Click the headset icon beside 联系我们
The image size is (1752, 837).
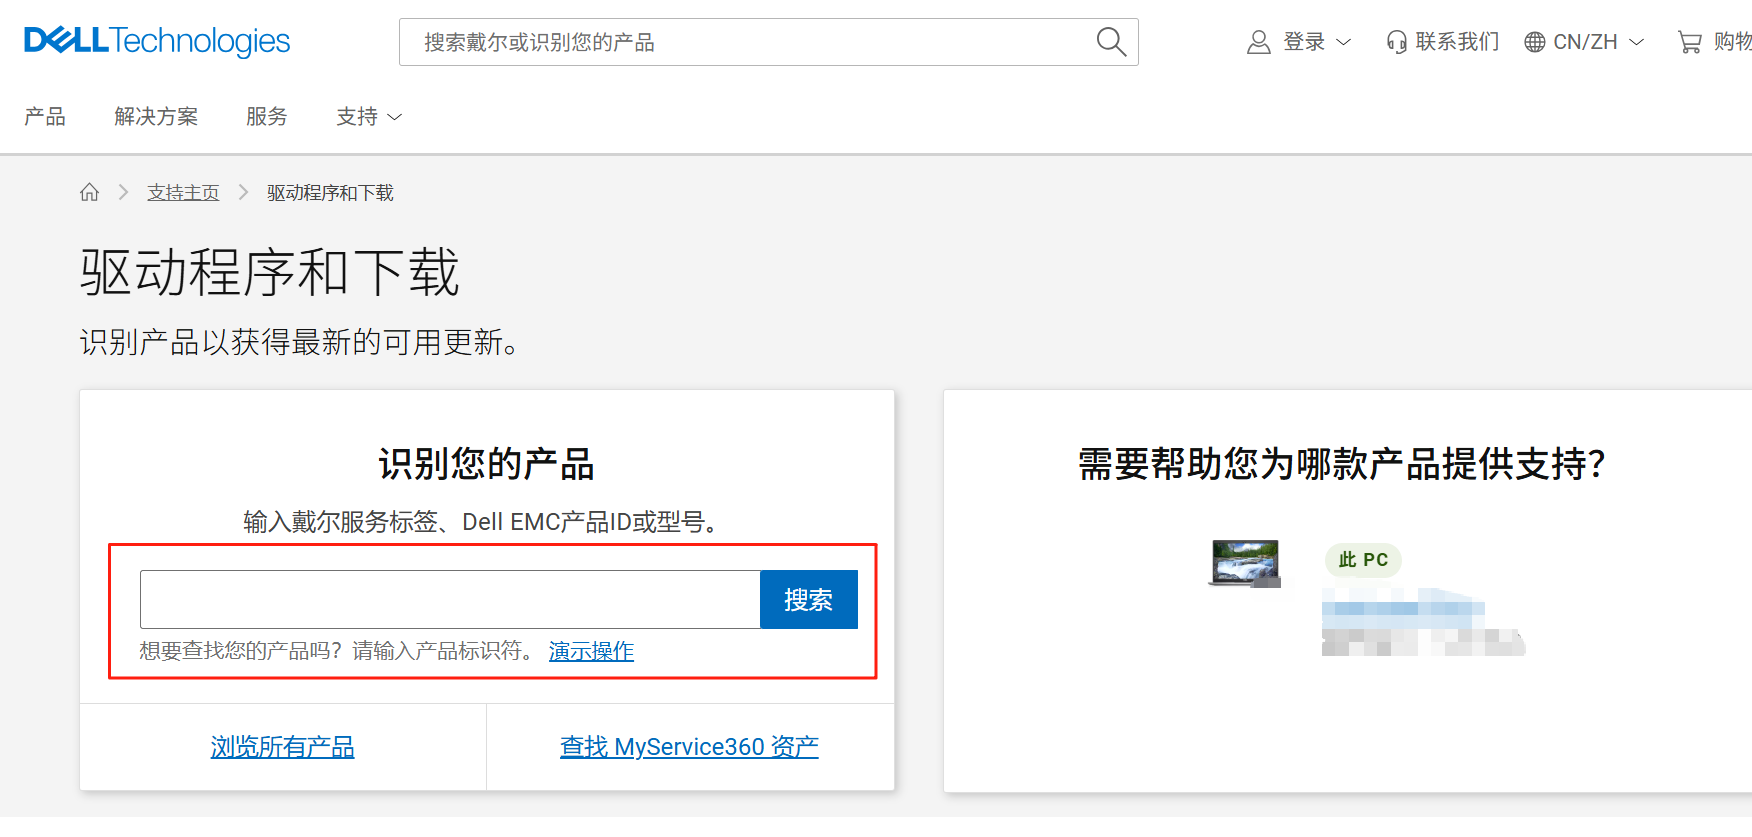[x=1396, y=42]
